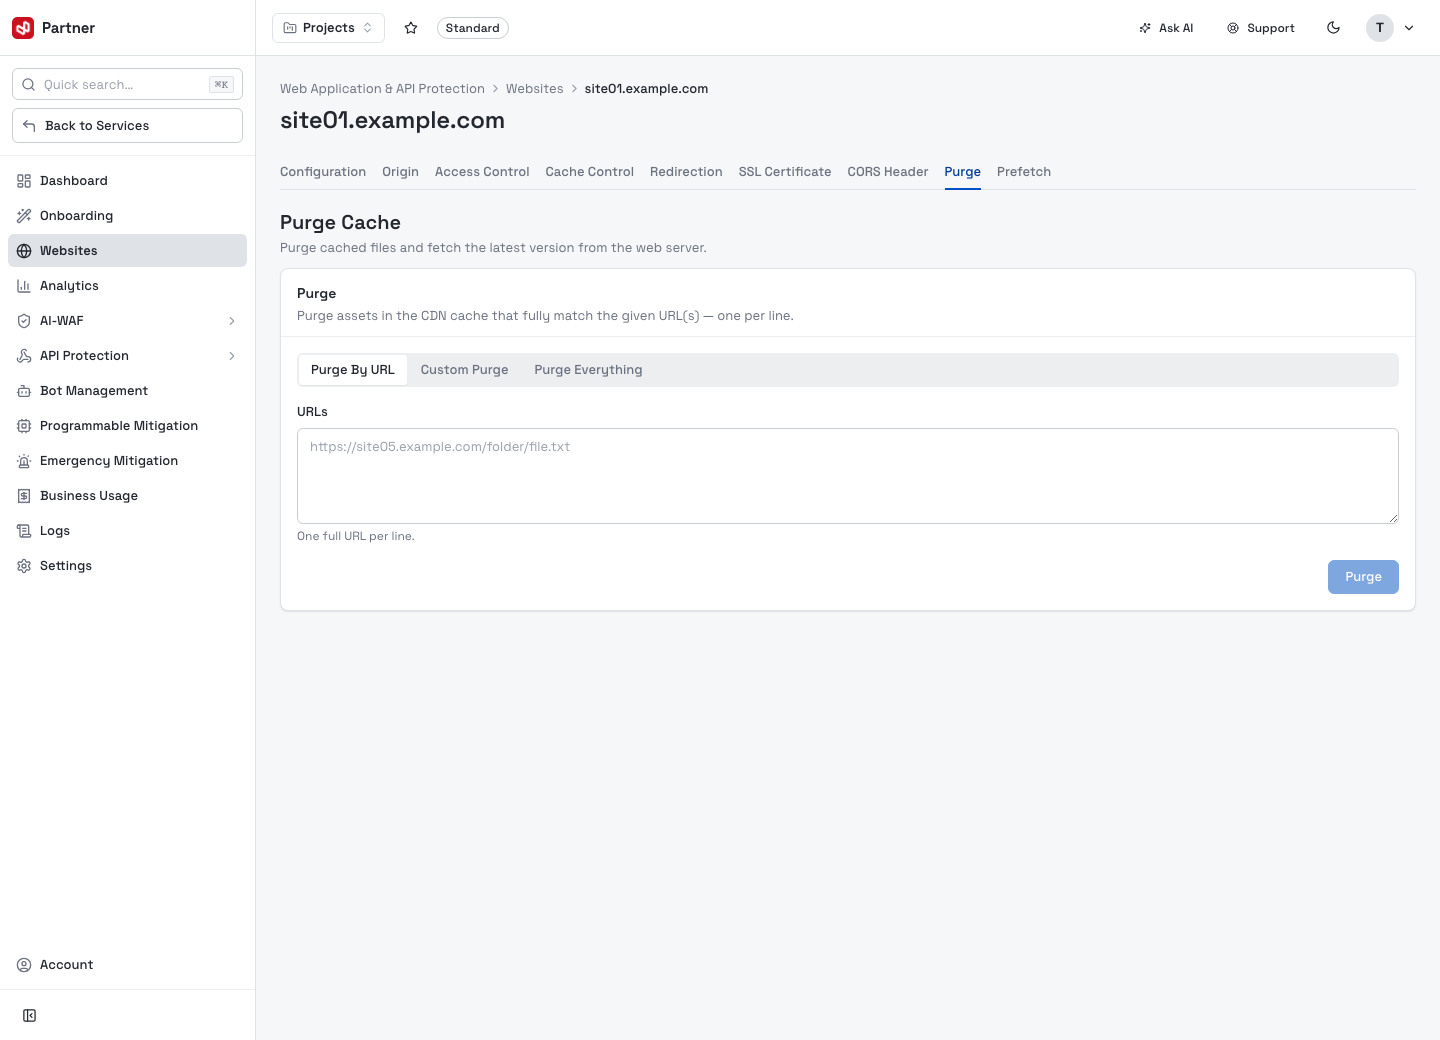The image size is (1440, 1040).
Task: Go to the Cache Control tab
Action: (590, 172)
